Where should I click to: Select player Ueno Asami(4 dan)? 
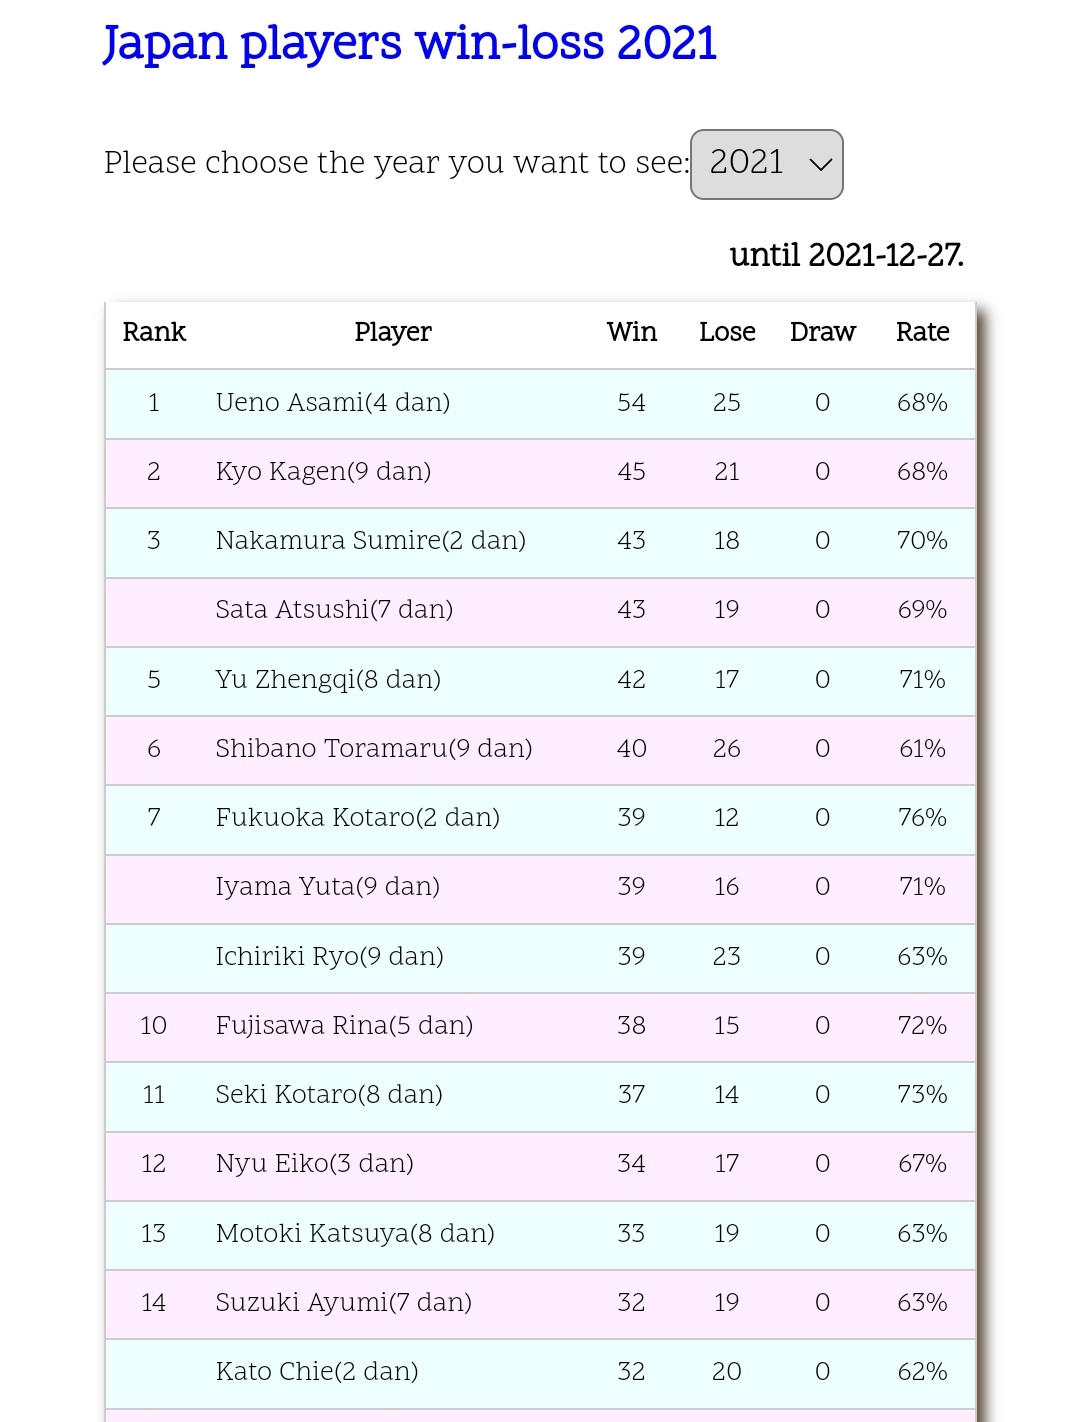333,402
